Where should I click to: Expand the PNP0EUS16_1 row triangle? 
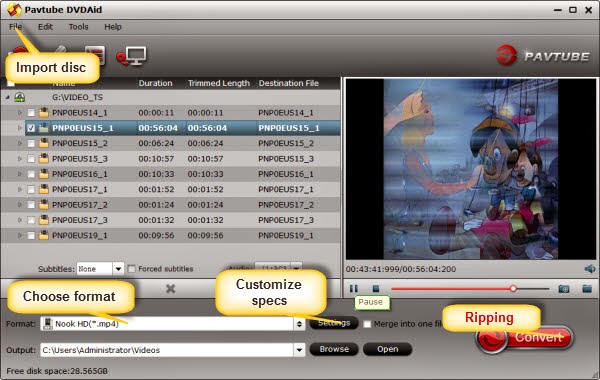pyautogui.click(x=20, y=174)
